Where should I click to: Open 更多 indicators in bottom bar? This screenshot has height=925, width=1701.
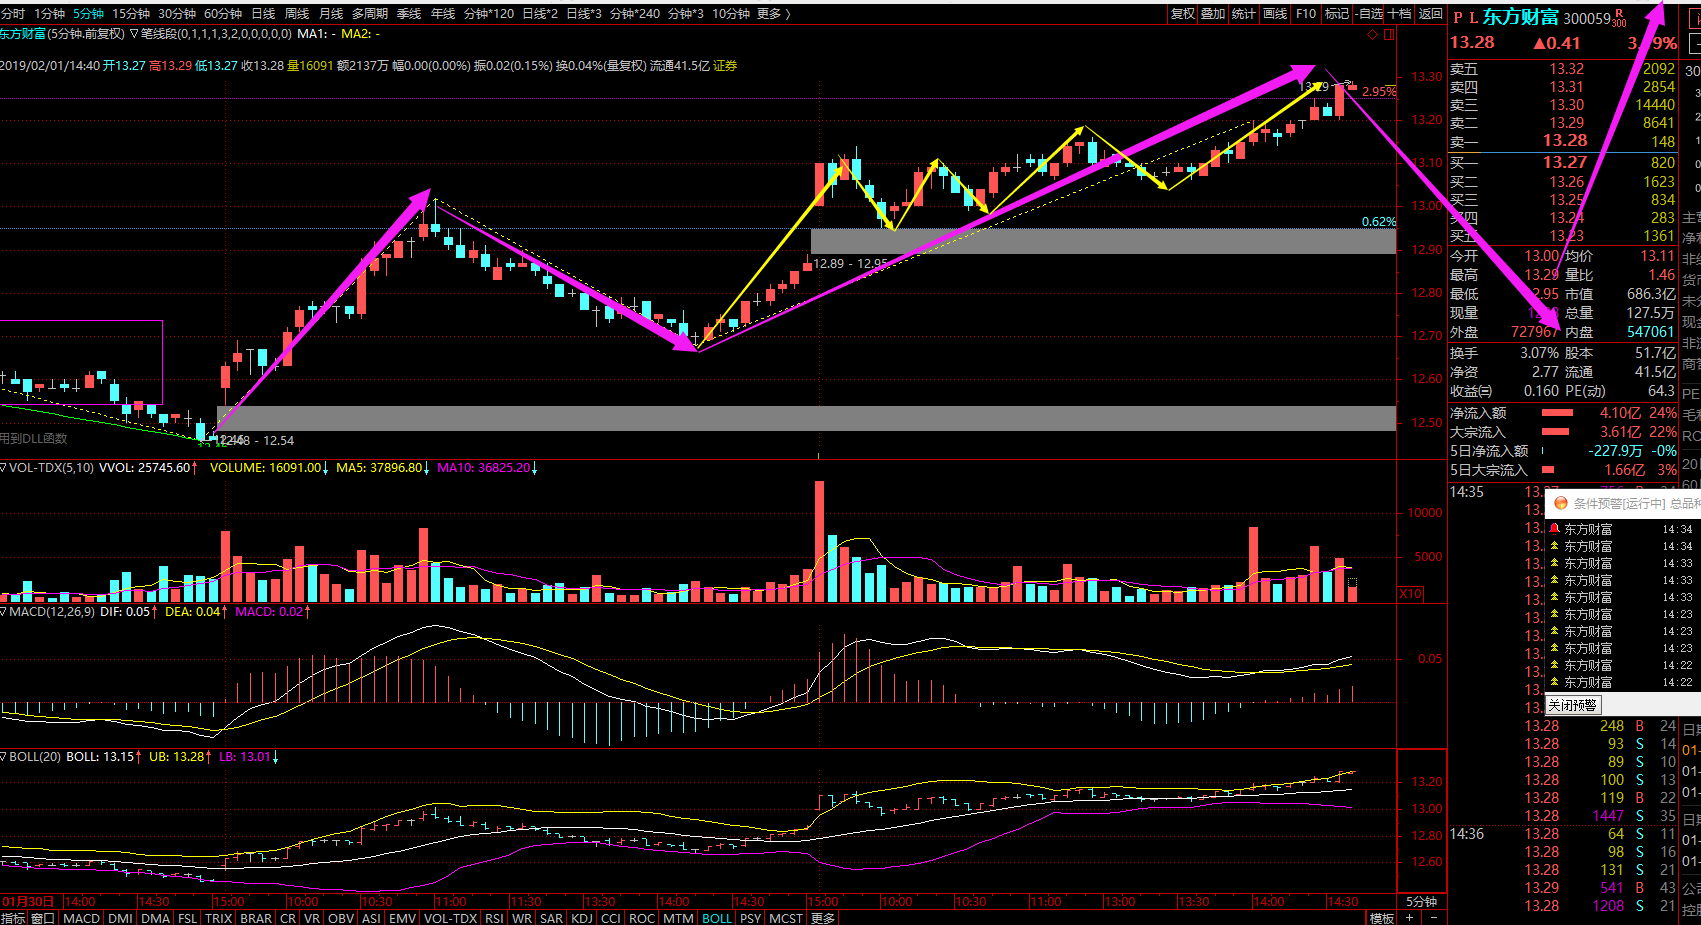point(823,918)
